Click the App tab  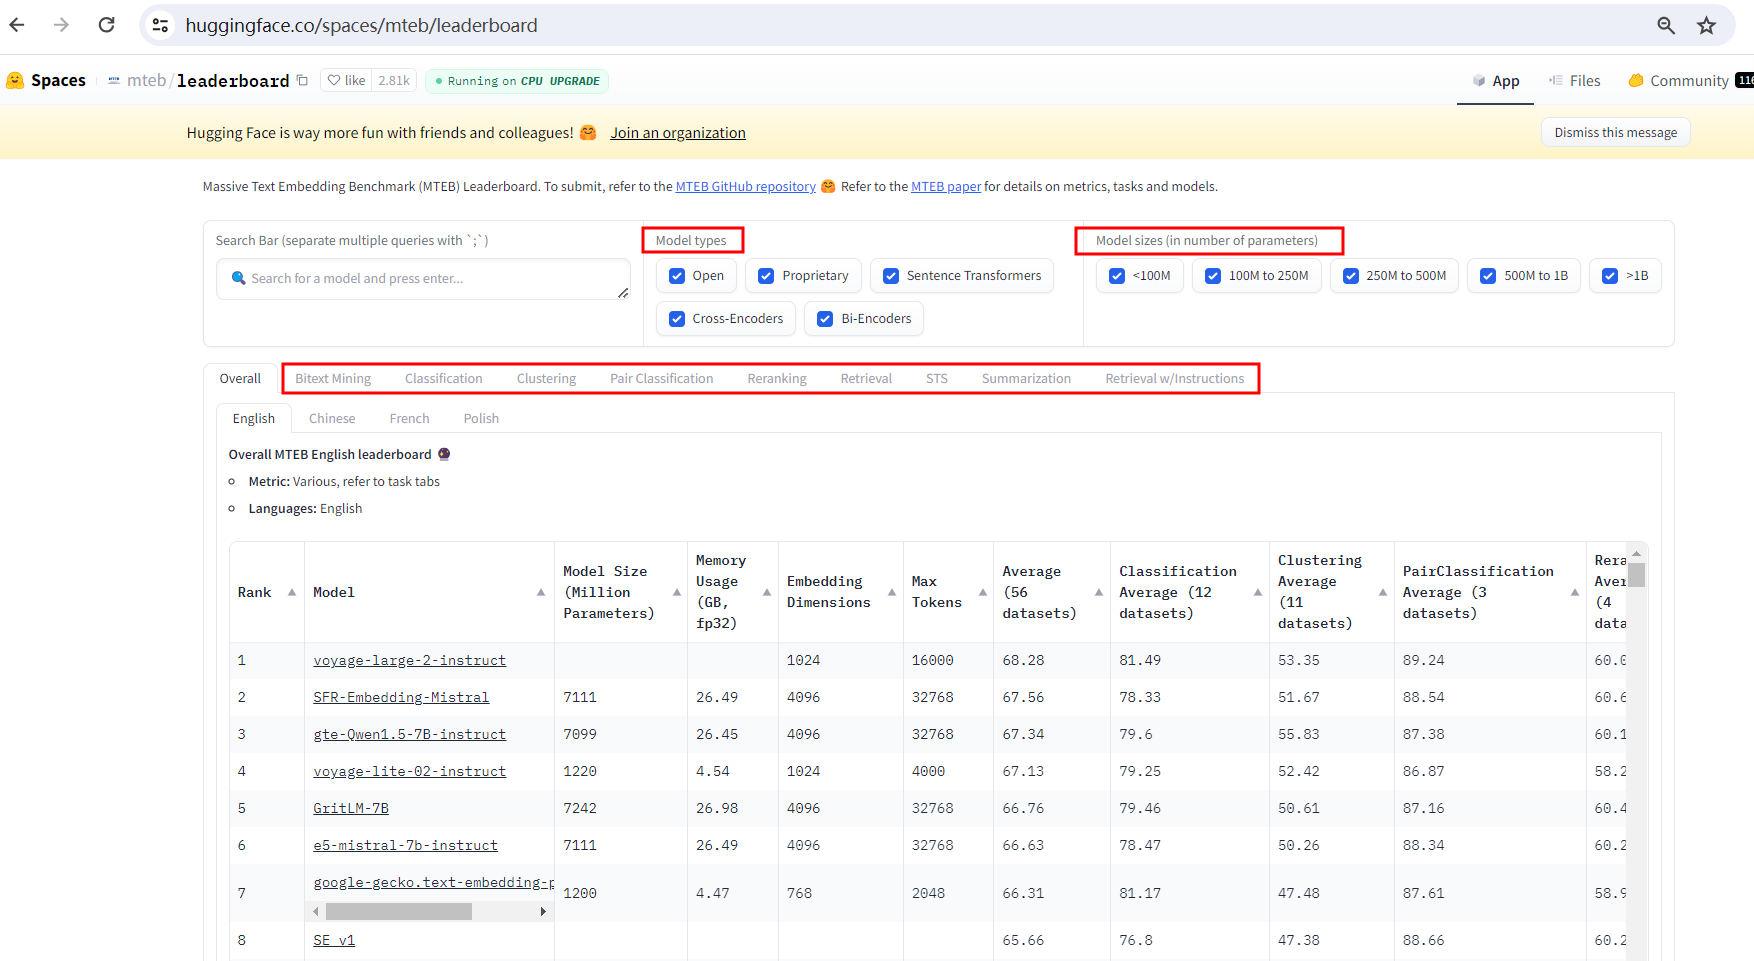point(1496,81)
